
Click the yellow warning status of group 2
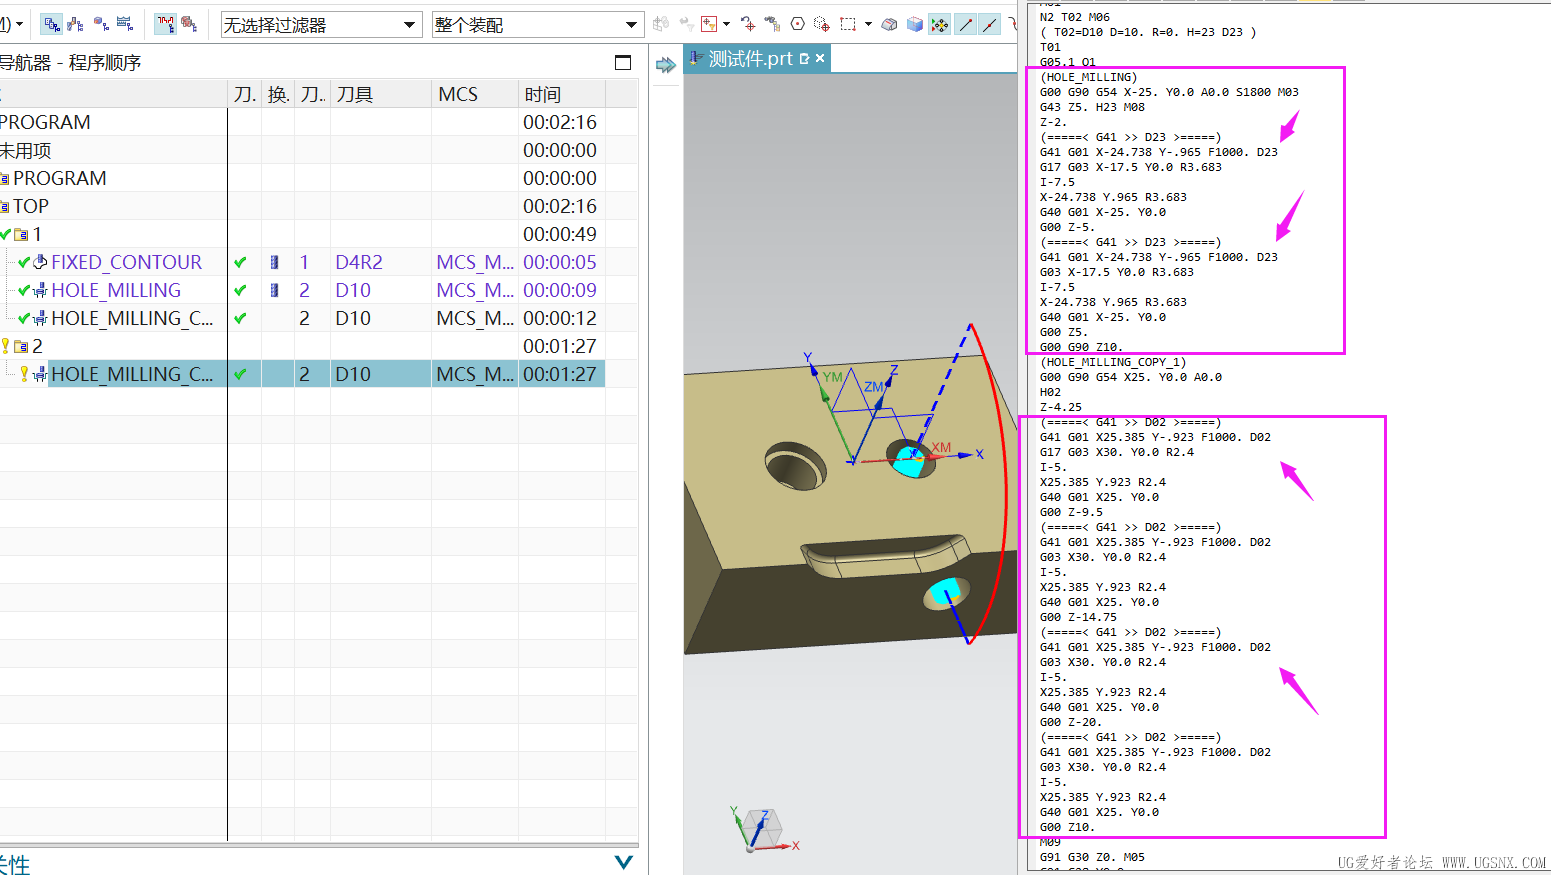(5, 346)
